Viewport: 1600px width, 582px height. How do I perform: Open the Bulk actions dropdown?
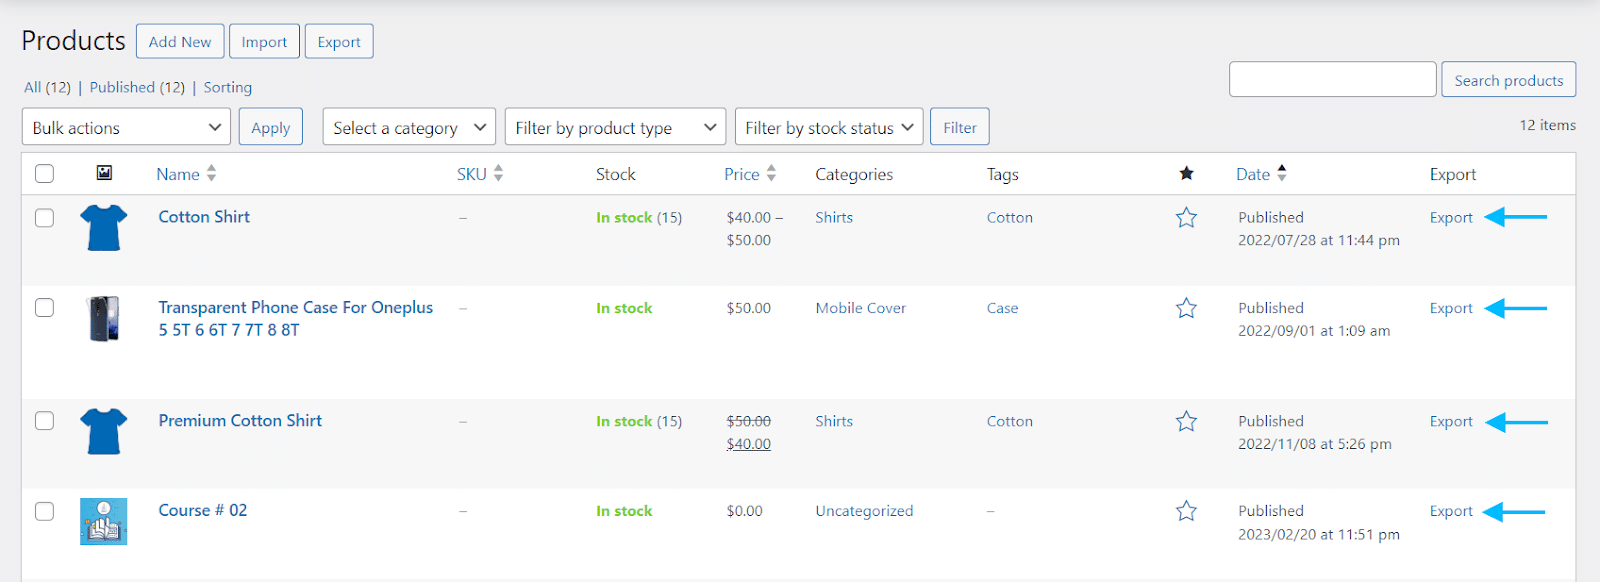[x=126, y=127]
